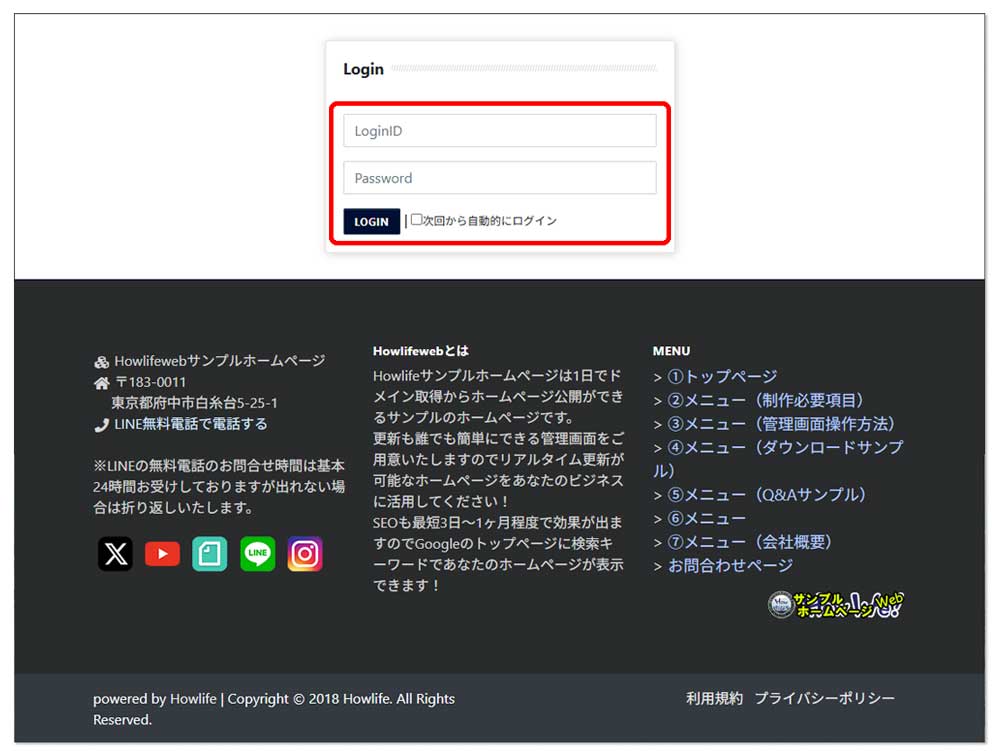1000x751 pixels.
Task: Click the home icon beside 〒183-0011
Action: pos(101,383)
